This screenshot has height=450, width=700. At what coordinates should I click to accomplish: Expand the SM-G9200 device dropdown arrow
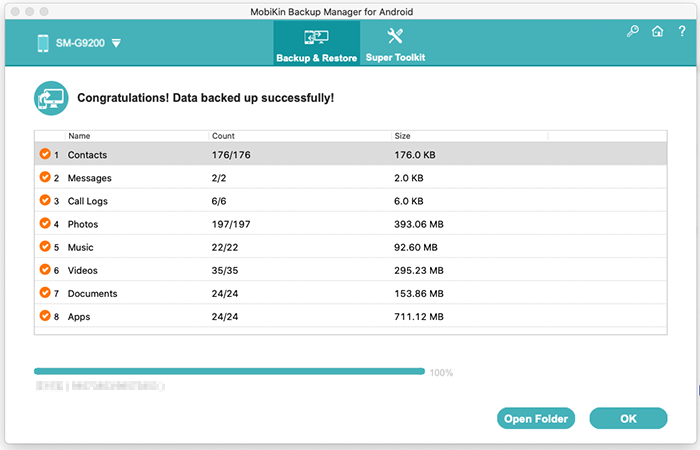tap(116, 43)
